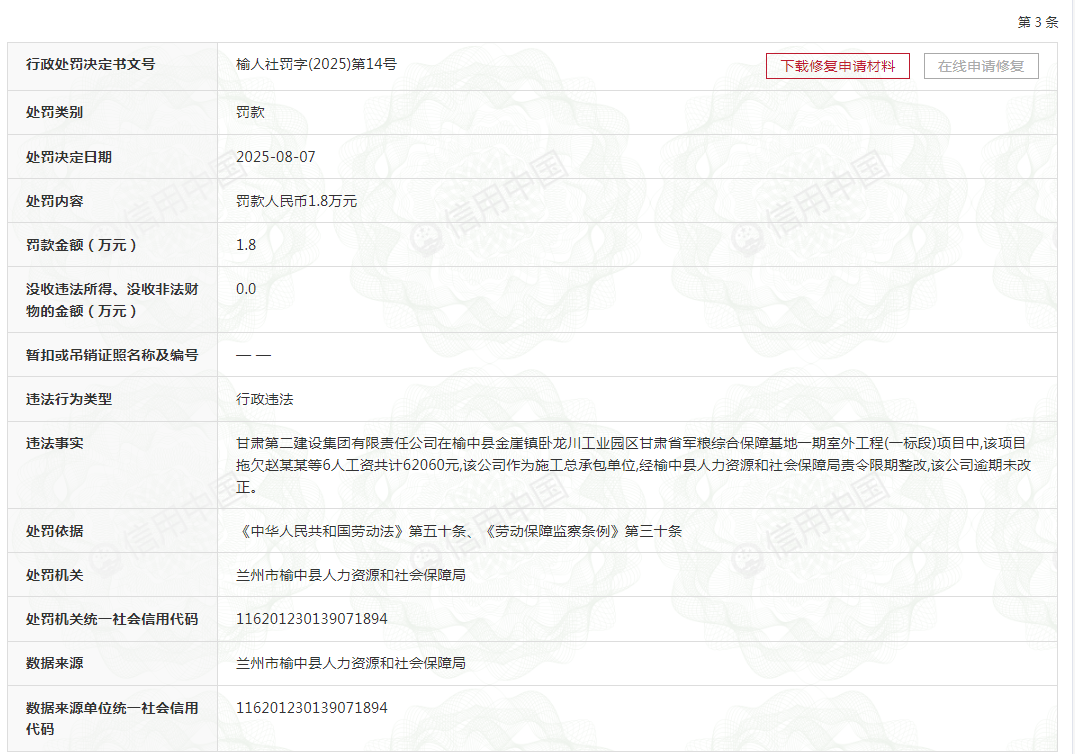Select the credit code in 处罚机关统一社会信用代码 row
Viewport: 1075px width, 754px height.
click(312, 618)
